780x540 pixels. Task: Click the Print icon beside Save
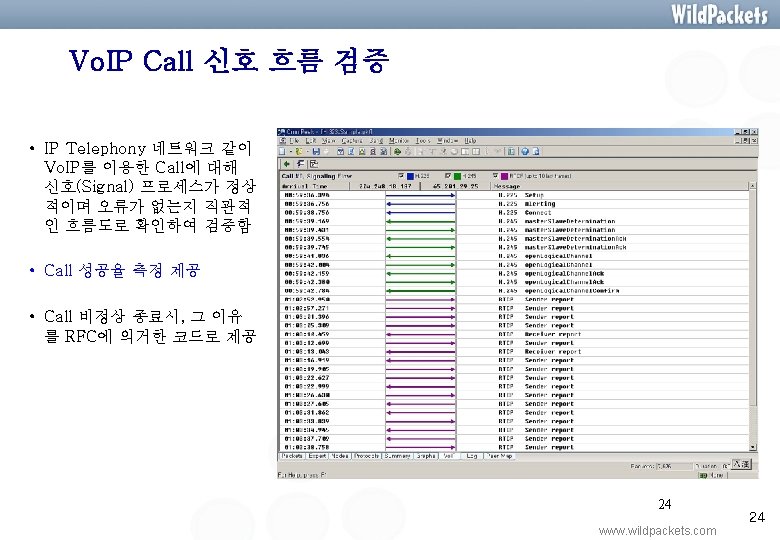326,152
